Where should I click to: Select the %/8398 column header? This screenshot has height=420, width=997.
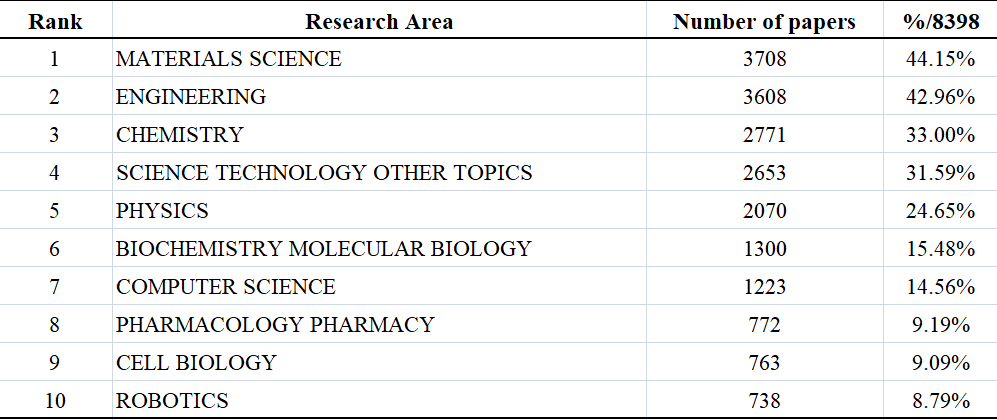[x=940, y=21]
